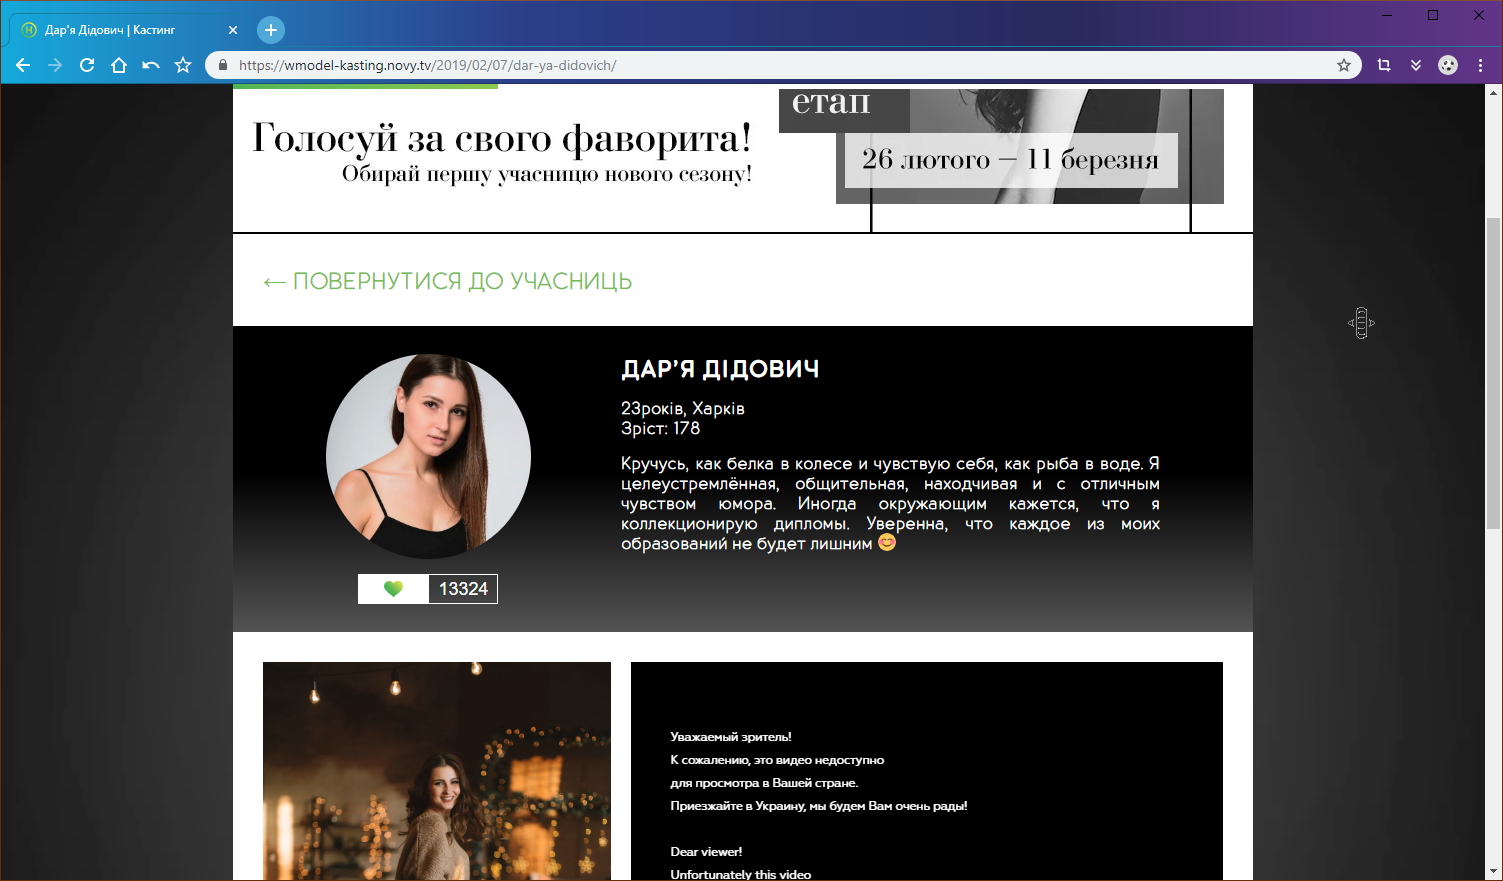Image resolution: width=1503 pixels, height=881 pixels.
Task: Click the browser back arrow
Action: tap(23, 65)
